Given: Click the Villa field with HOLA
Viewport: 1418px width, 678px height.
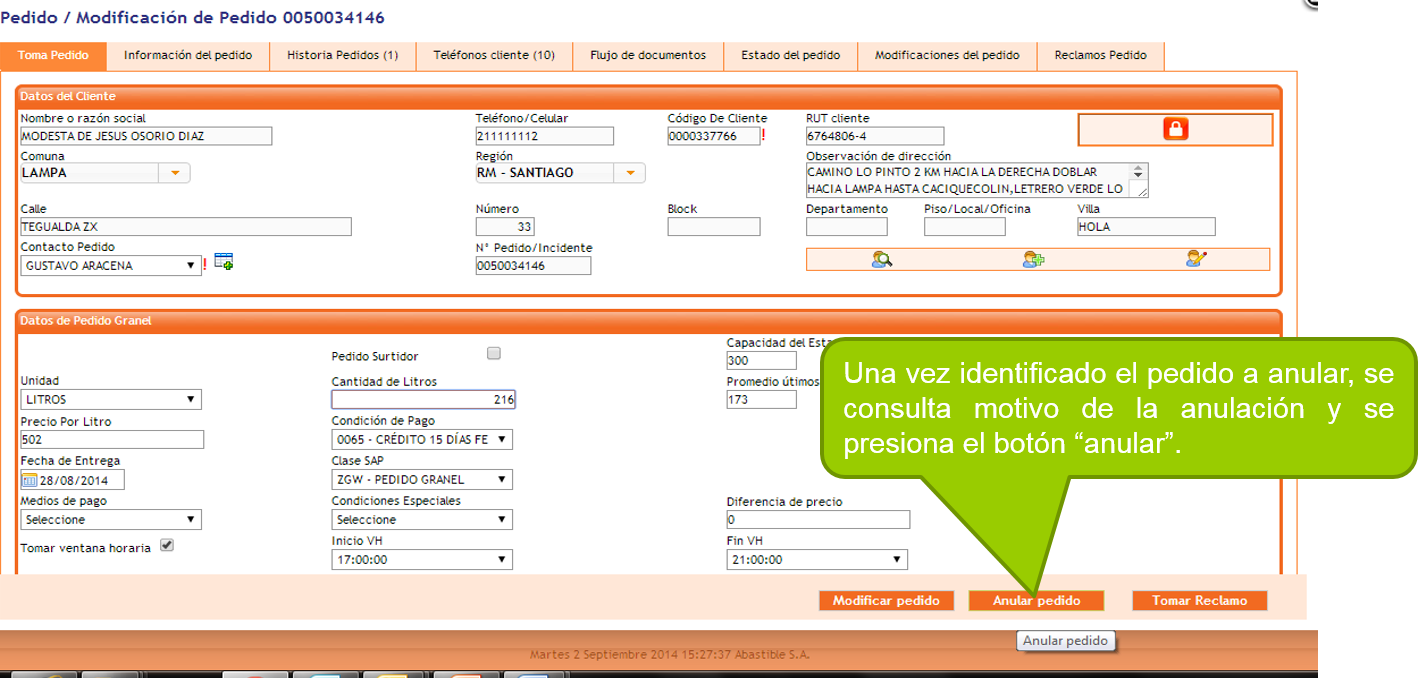Looking at the screenshot, I should pyautogui.click(x=1147, y=227).
